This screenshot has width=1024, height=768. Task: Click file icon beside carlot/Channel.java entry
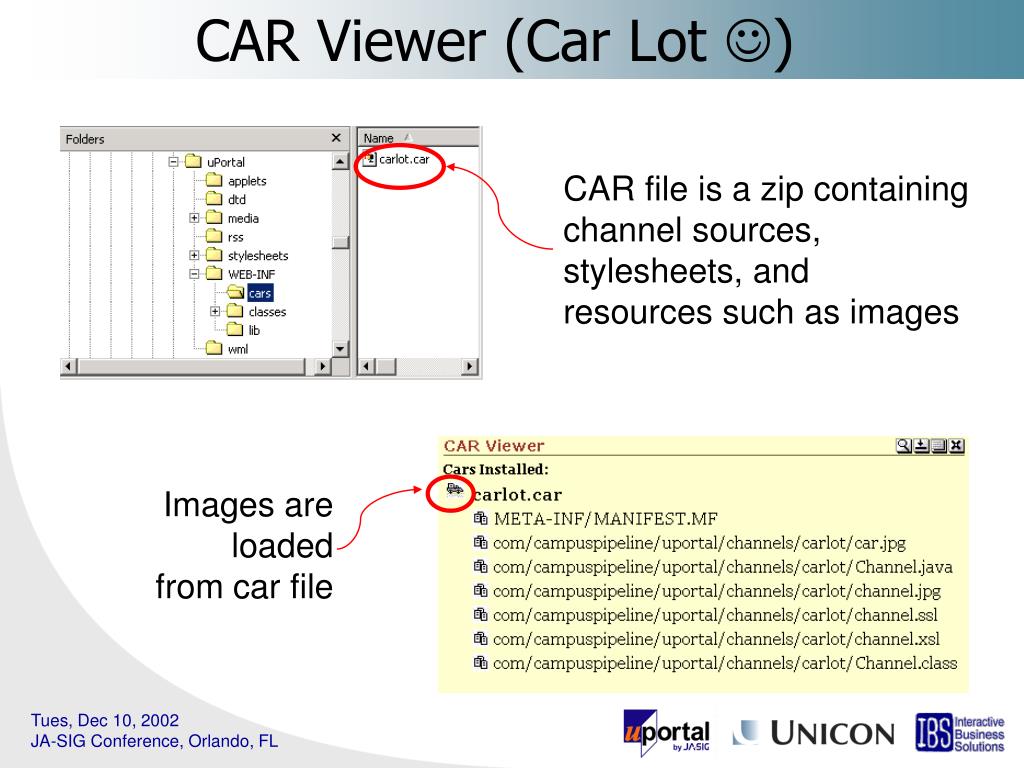click(481, 566)
